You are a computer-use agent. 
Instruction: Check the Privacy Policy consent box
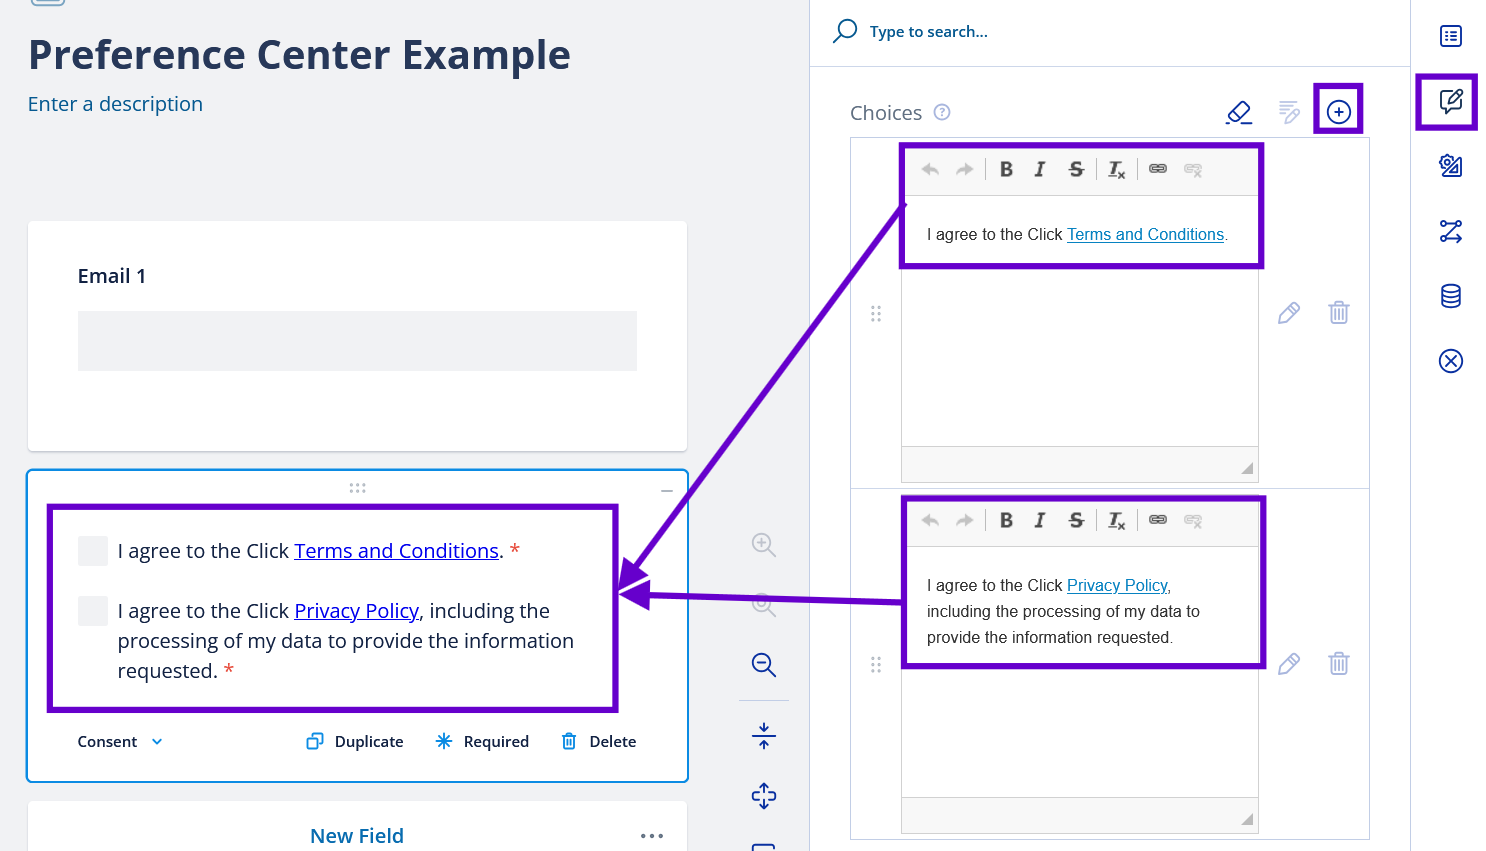click(x=93, y=611)
